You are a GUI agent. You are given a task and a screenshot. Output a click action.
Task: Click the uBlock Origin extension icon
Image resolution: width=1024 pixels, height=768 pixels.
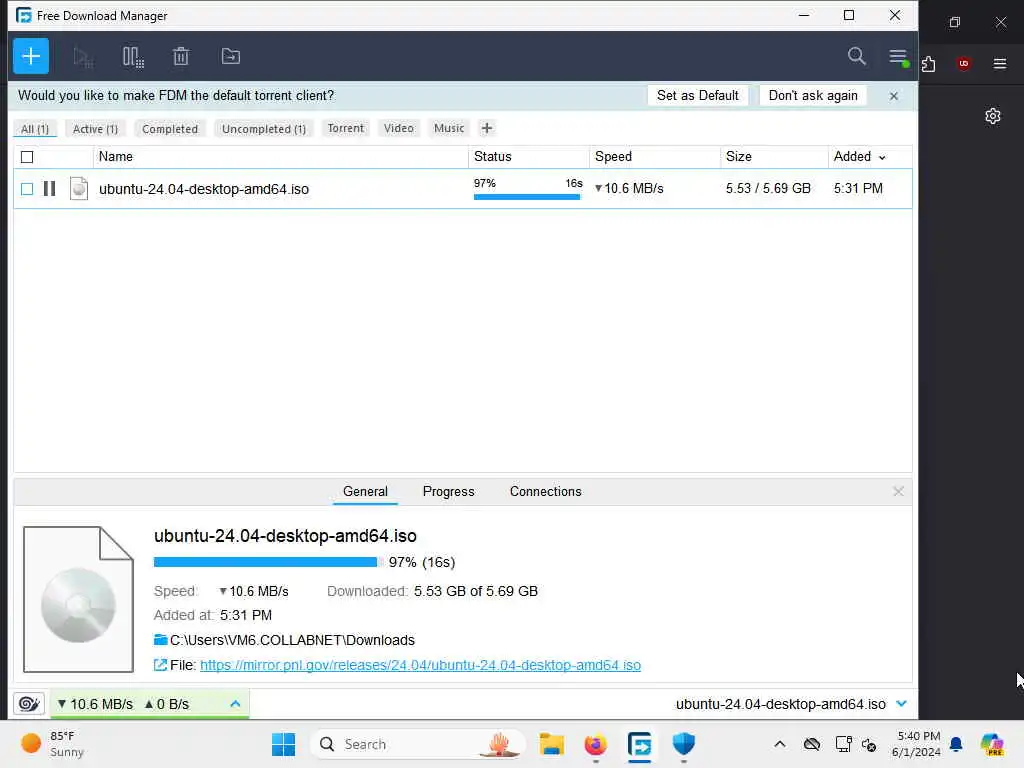(963, 63)
